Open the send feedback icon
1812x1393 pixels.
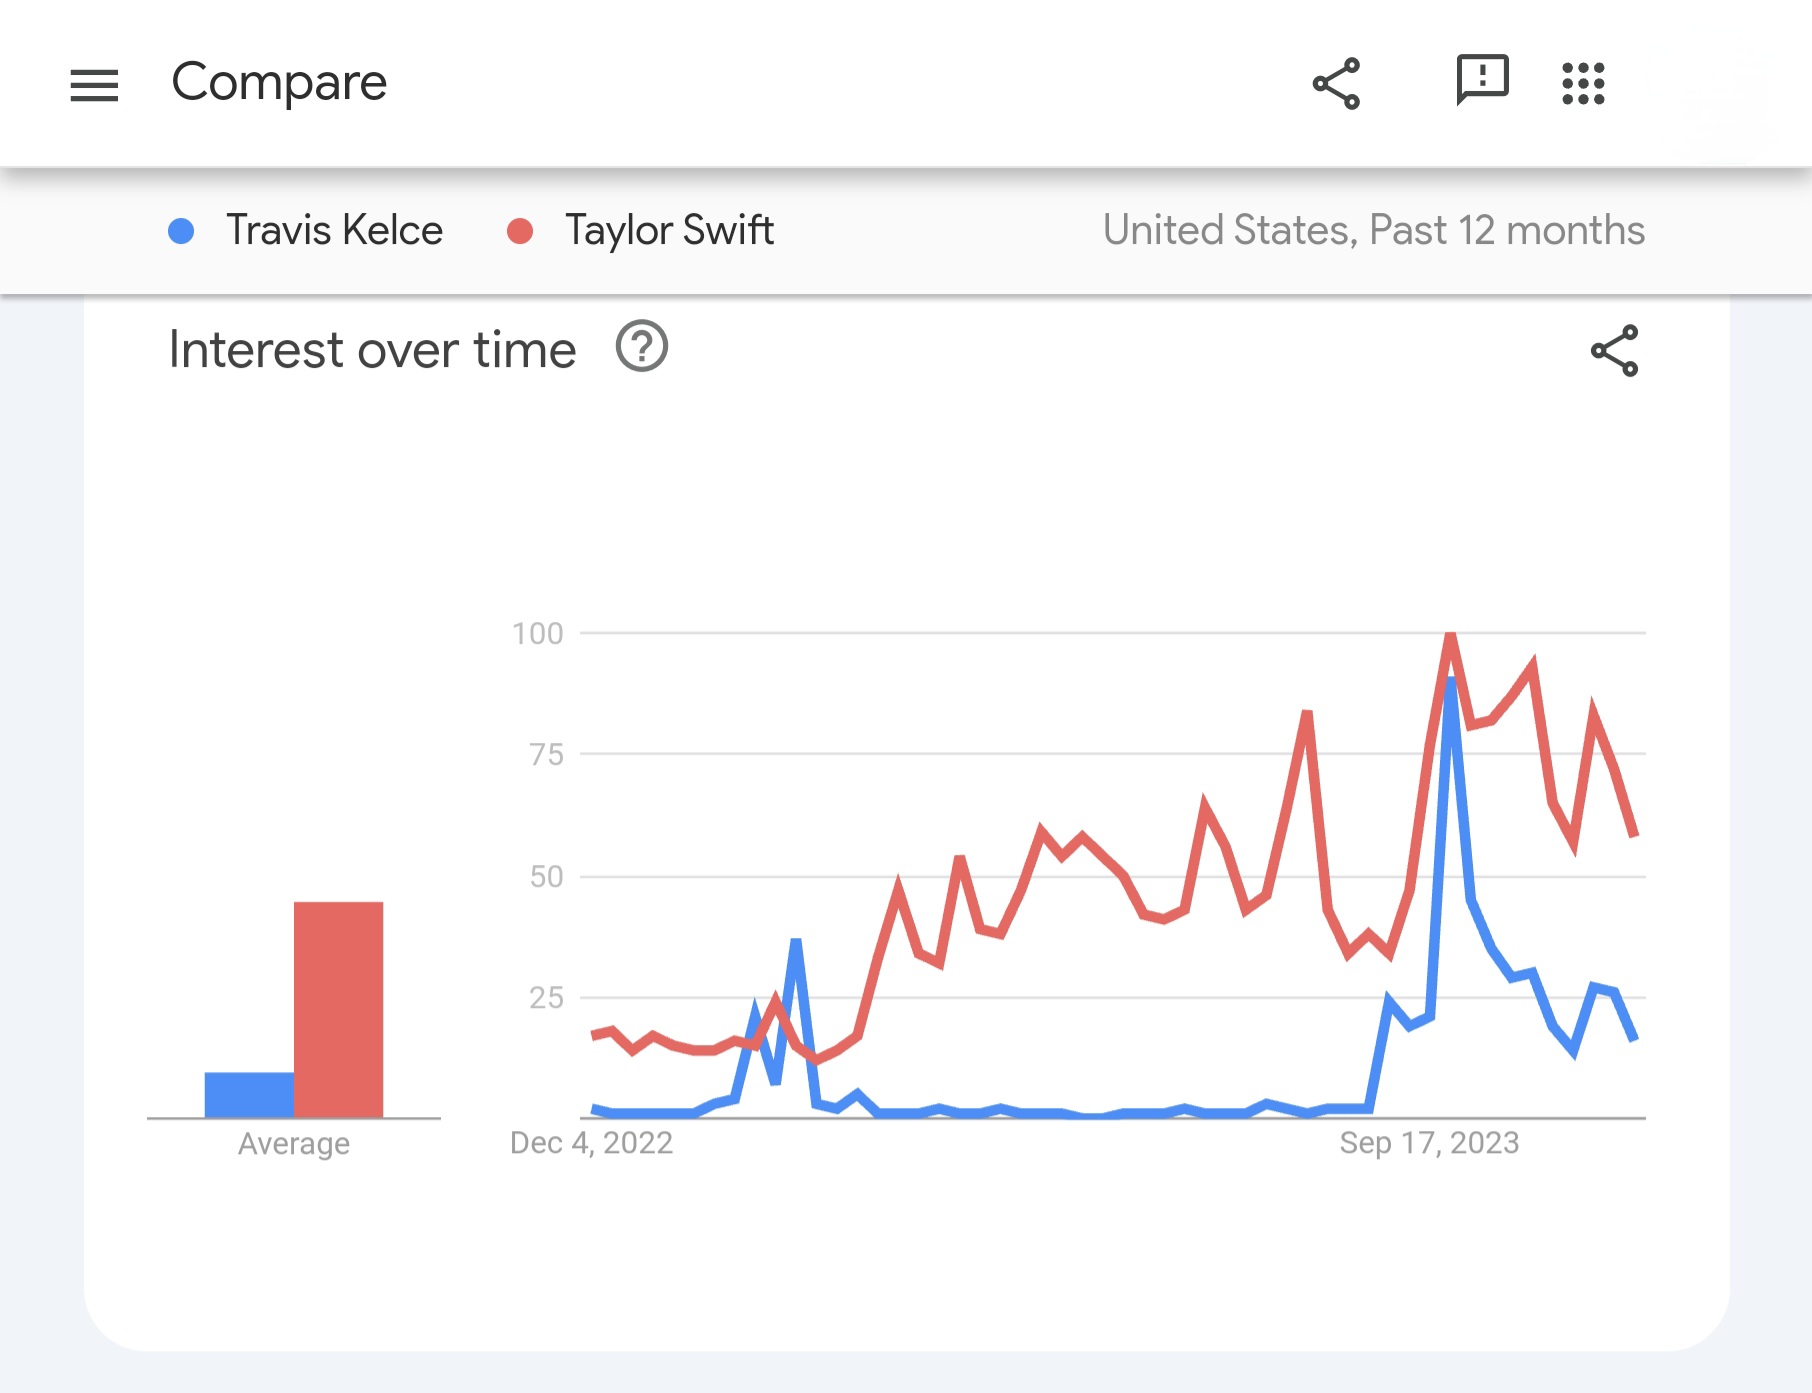point(1481,80)
